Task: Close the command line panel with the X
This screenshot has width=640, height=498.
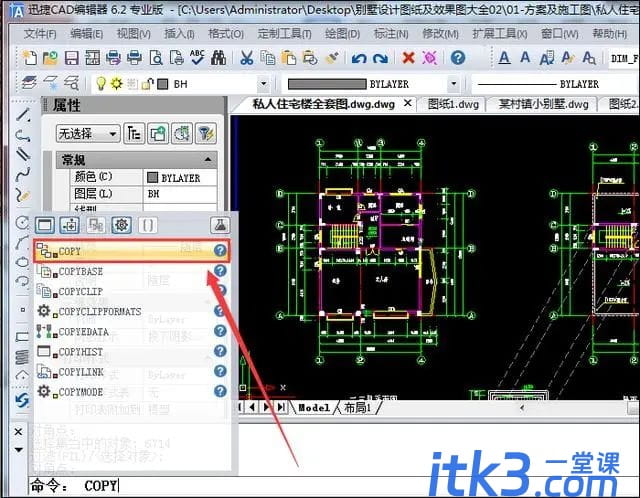Action: click(18, 431)
